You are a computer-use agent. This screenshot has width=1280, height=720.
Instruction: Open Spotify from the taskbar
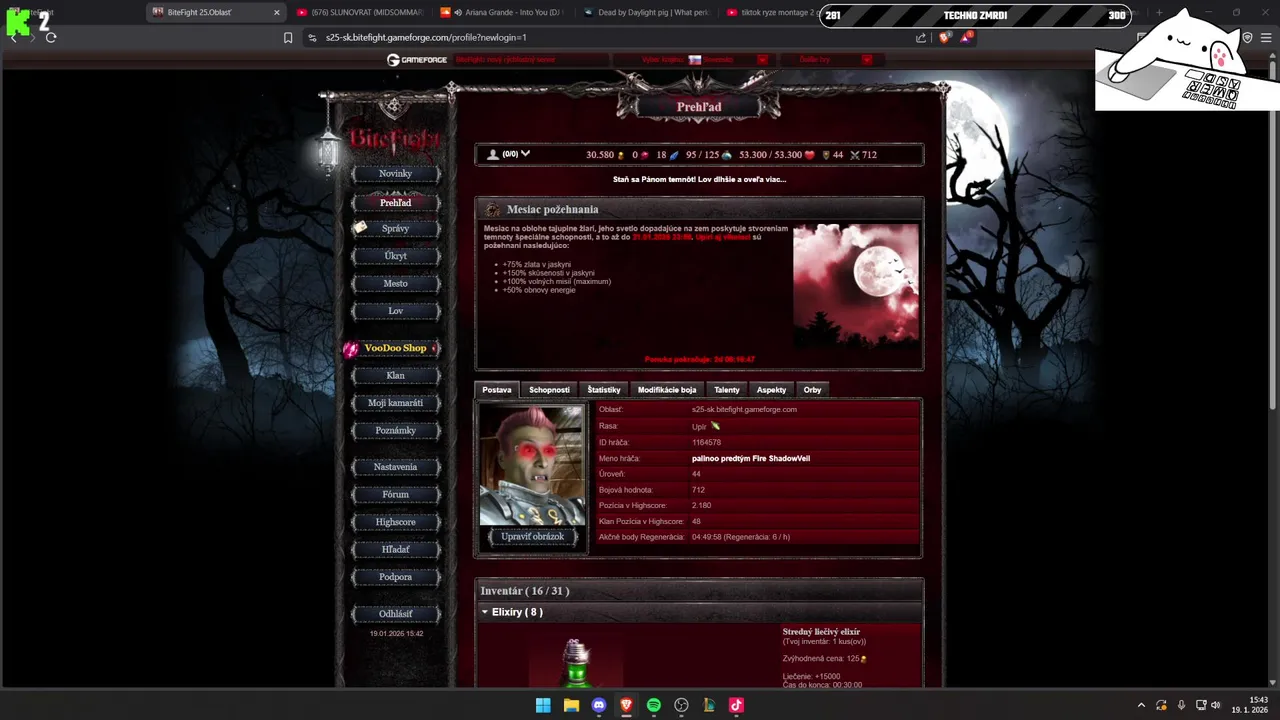pos(654,705)
